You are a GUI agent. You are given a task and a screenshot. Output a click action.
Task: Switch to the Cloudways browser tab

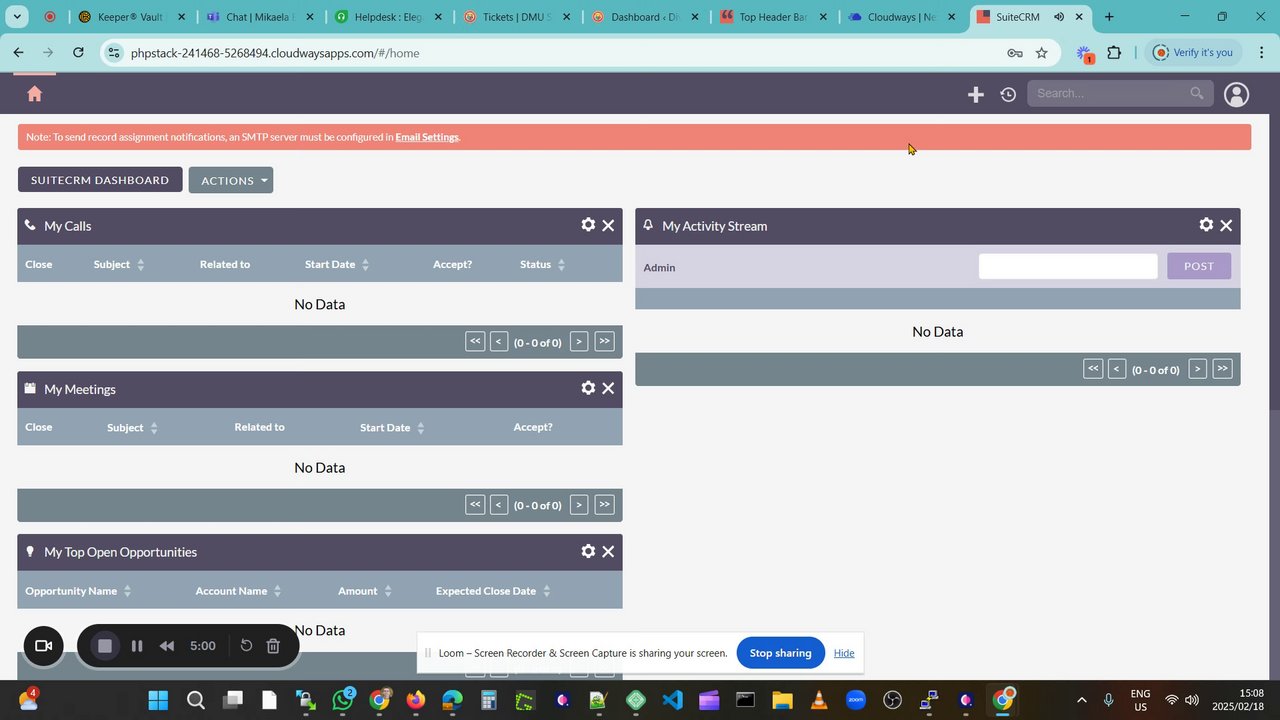click(x=904, y=17)
